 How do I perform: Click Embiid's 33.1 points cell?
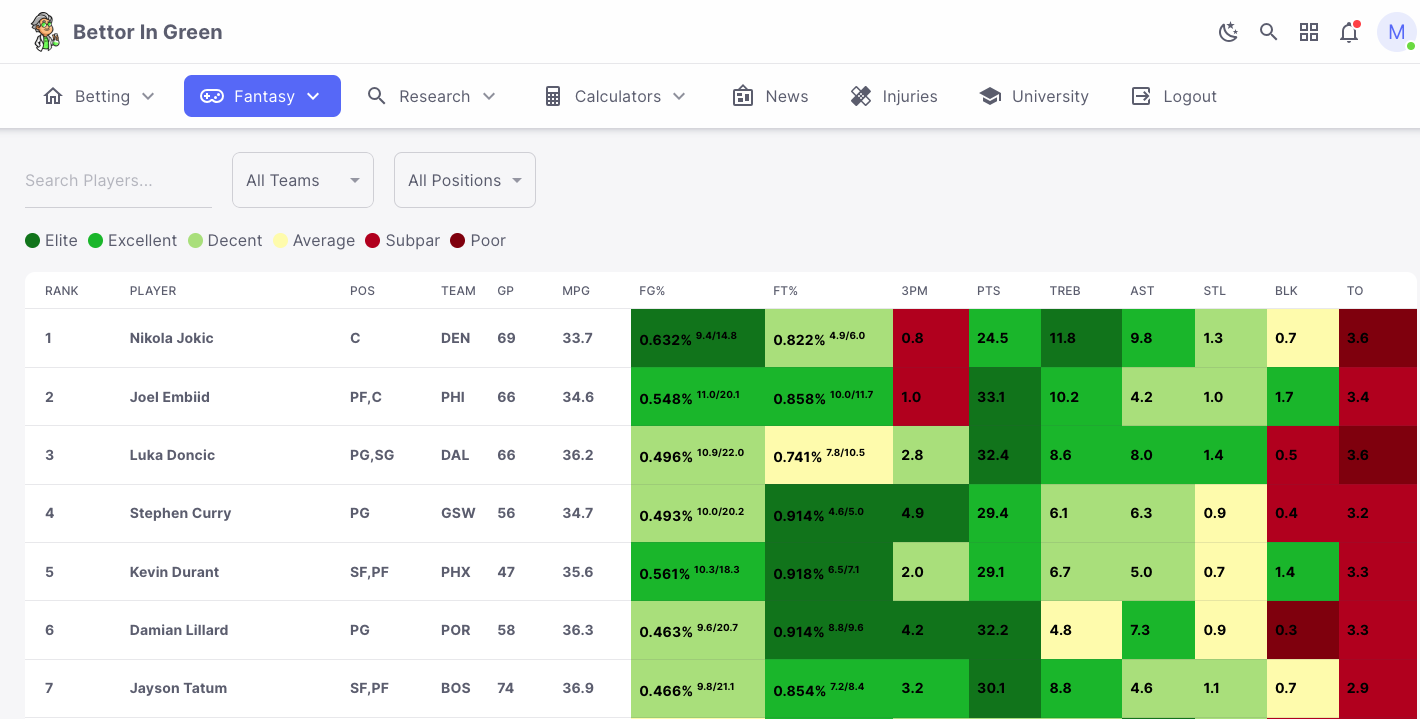(1005, 397)
